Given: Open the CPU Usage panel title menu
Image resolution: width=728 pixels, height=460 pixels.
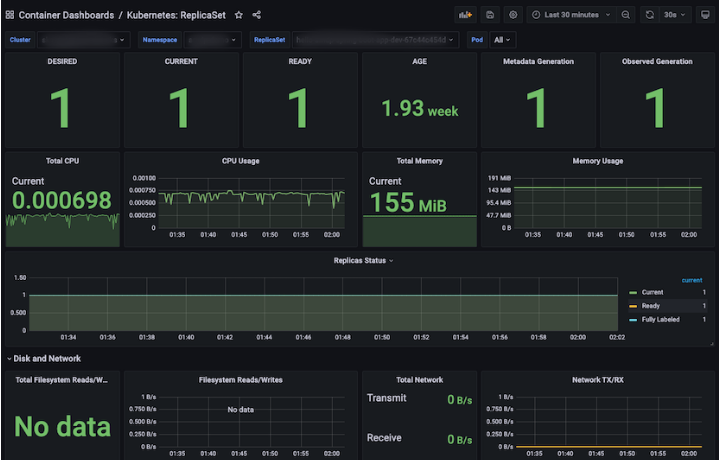Looking at the screenshot, I should [x=239, y=160].
